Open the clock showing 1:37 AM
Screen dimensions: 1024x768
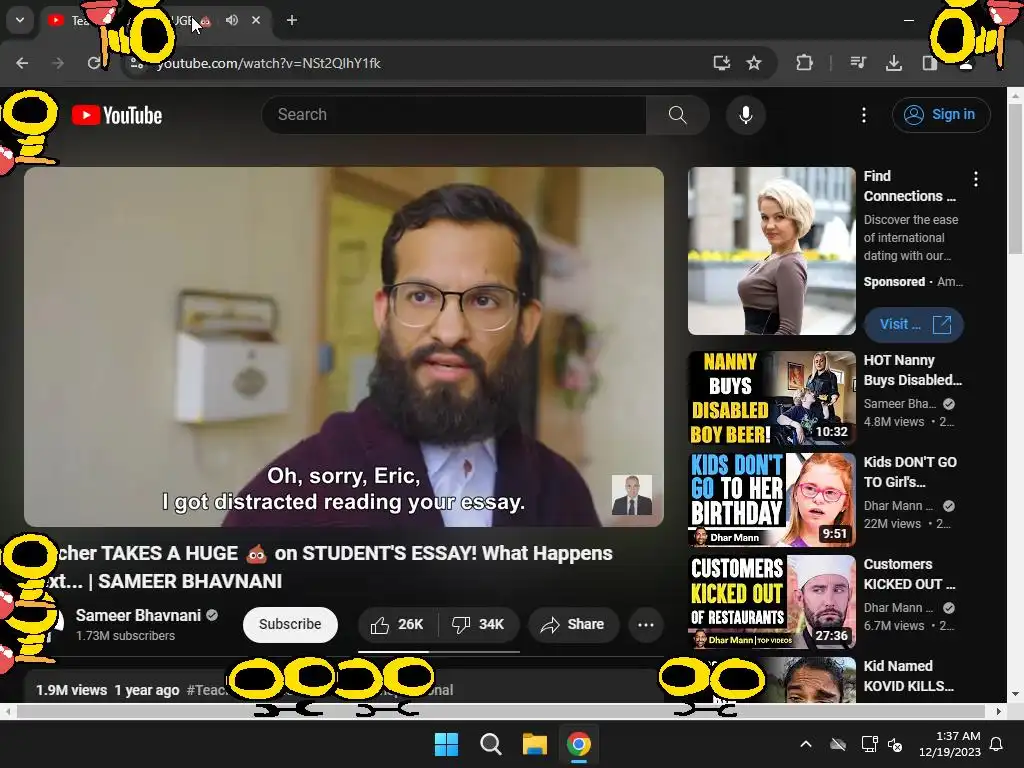point(950,744)
